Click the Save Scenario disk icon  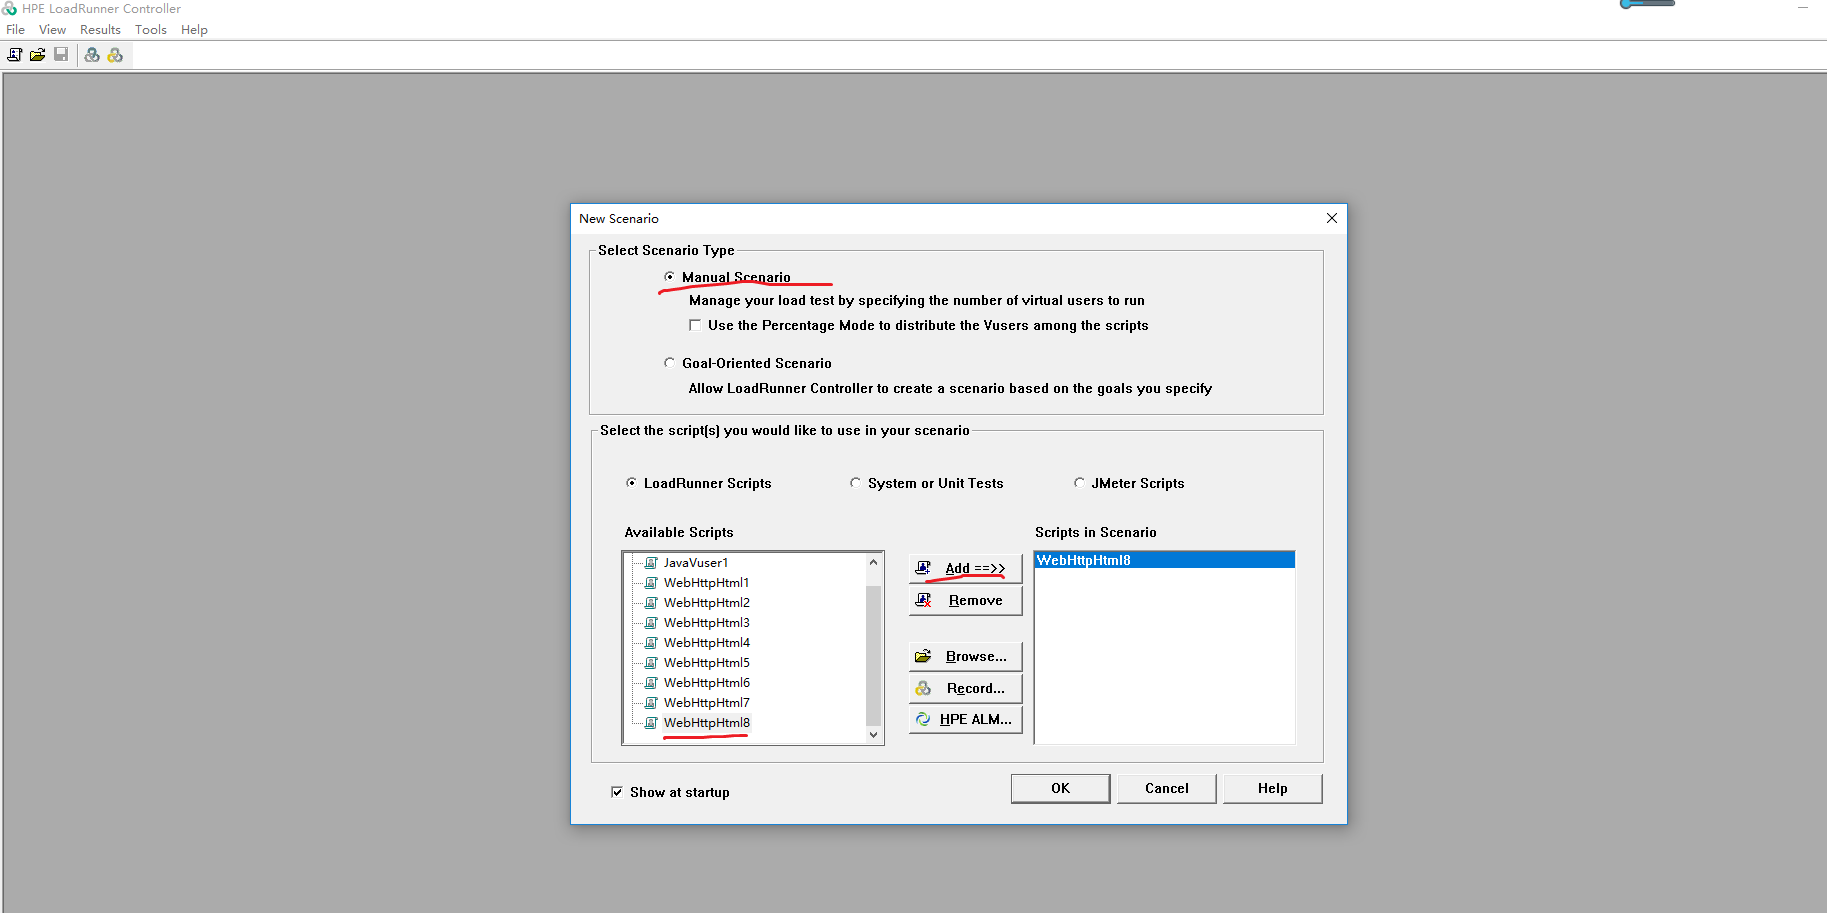pyautogui.click(x=61, y=55)
